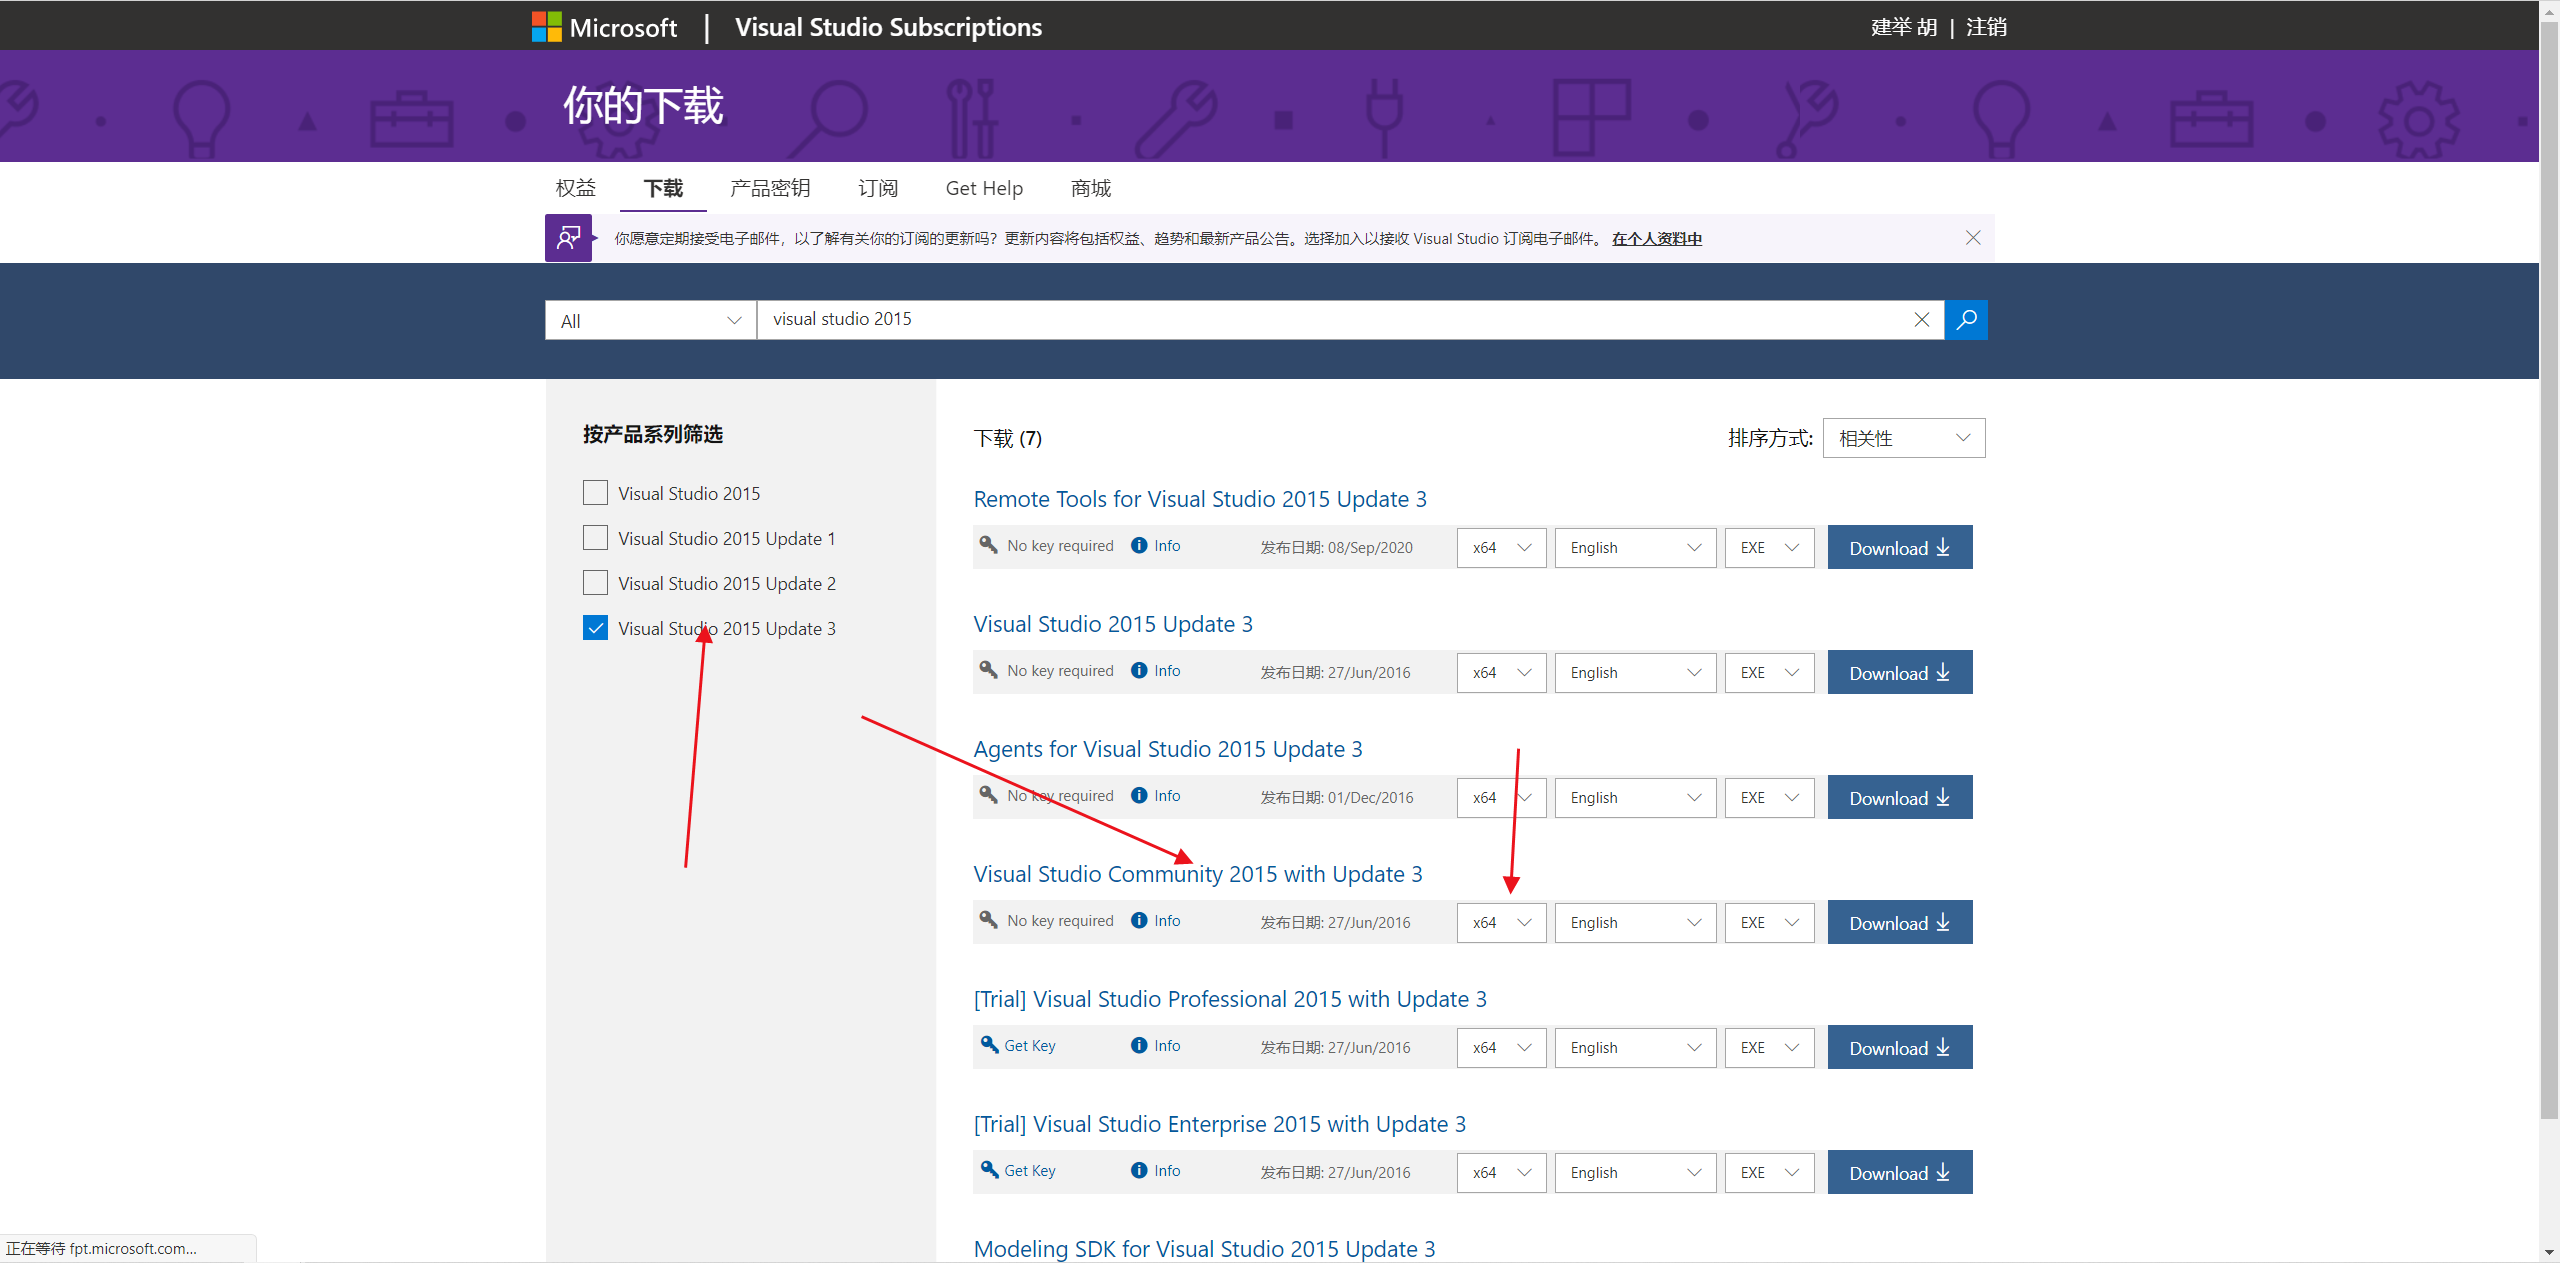Click Info icon for Remote Tools row

pyautogui.click(x=1139, y=546)
